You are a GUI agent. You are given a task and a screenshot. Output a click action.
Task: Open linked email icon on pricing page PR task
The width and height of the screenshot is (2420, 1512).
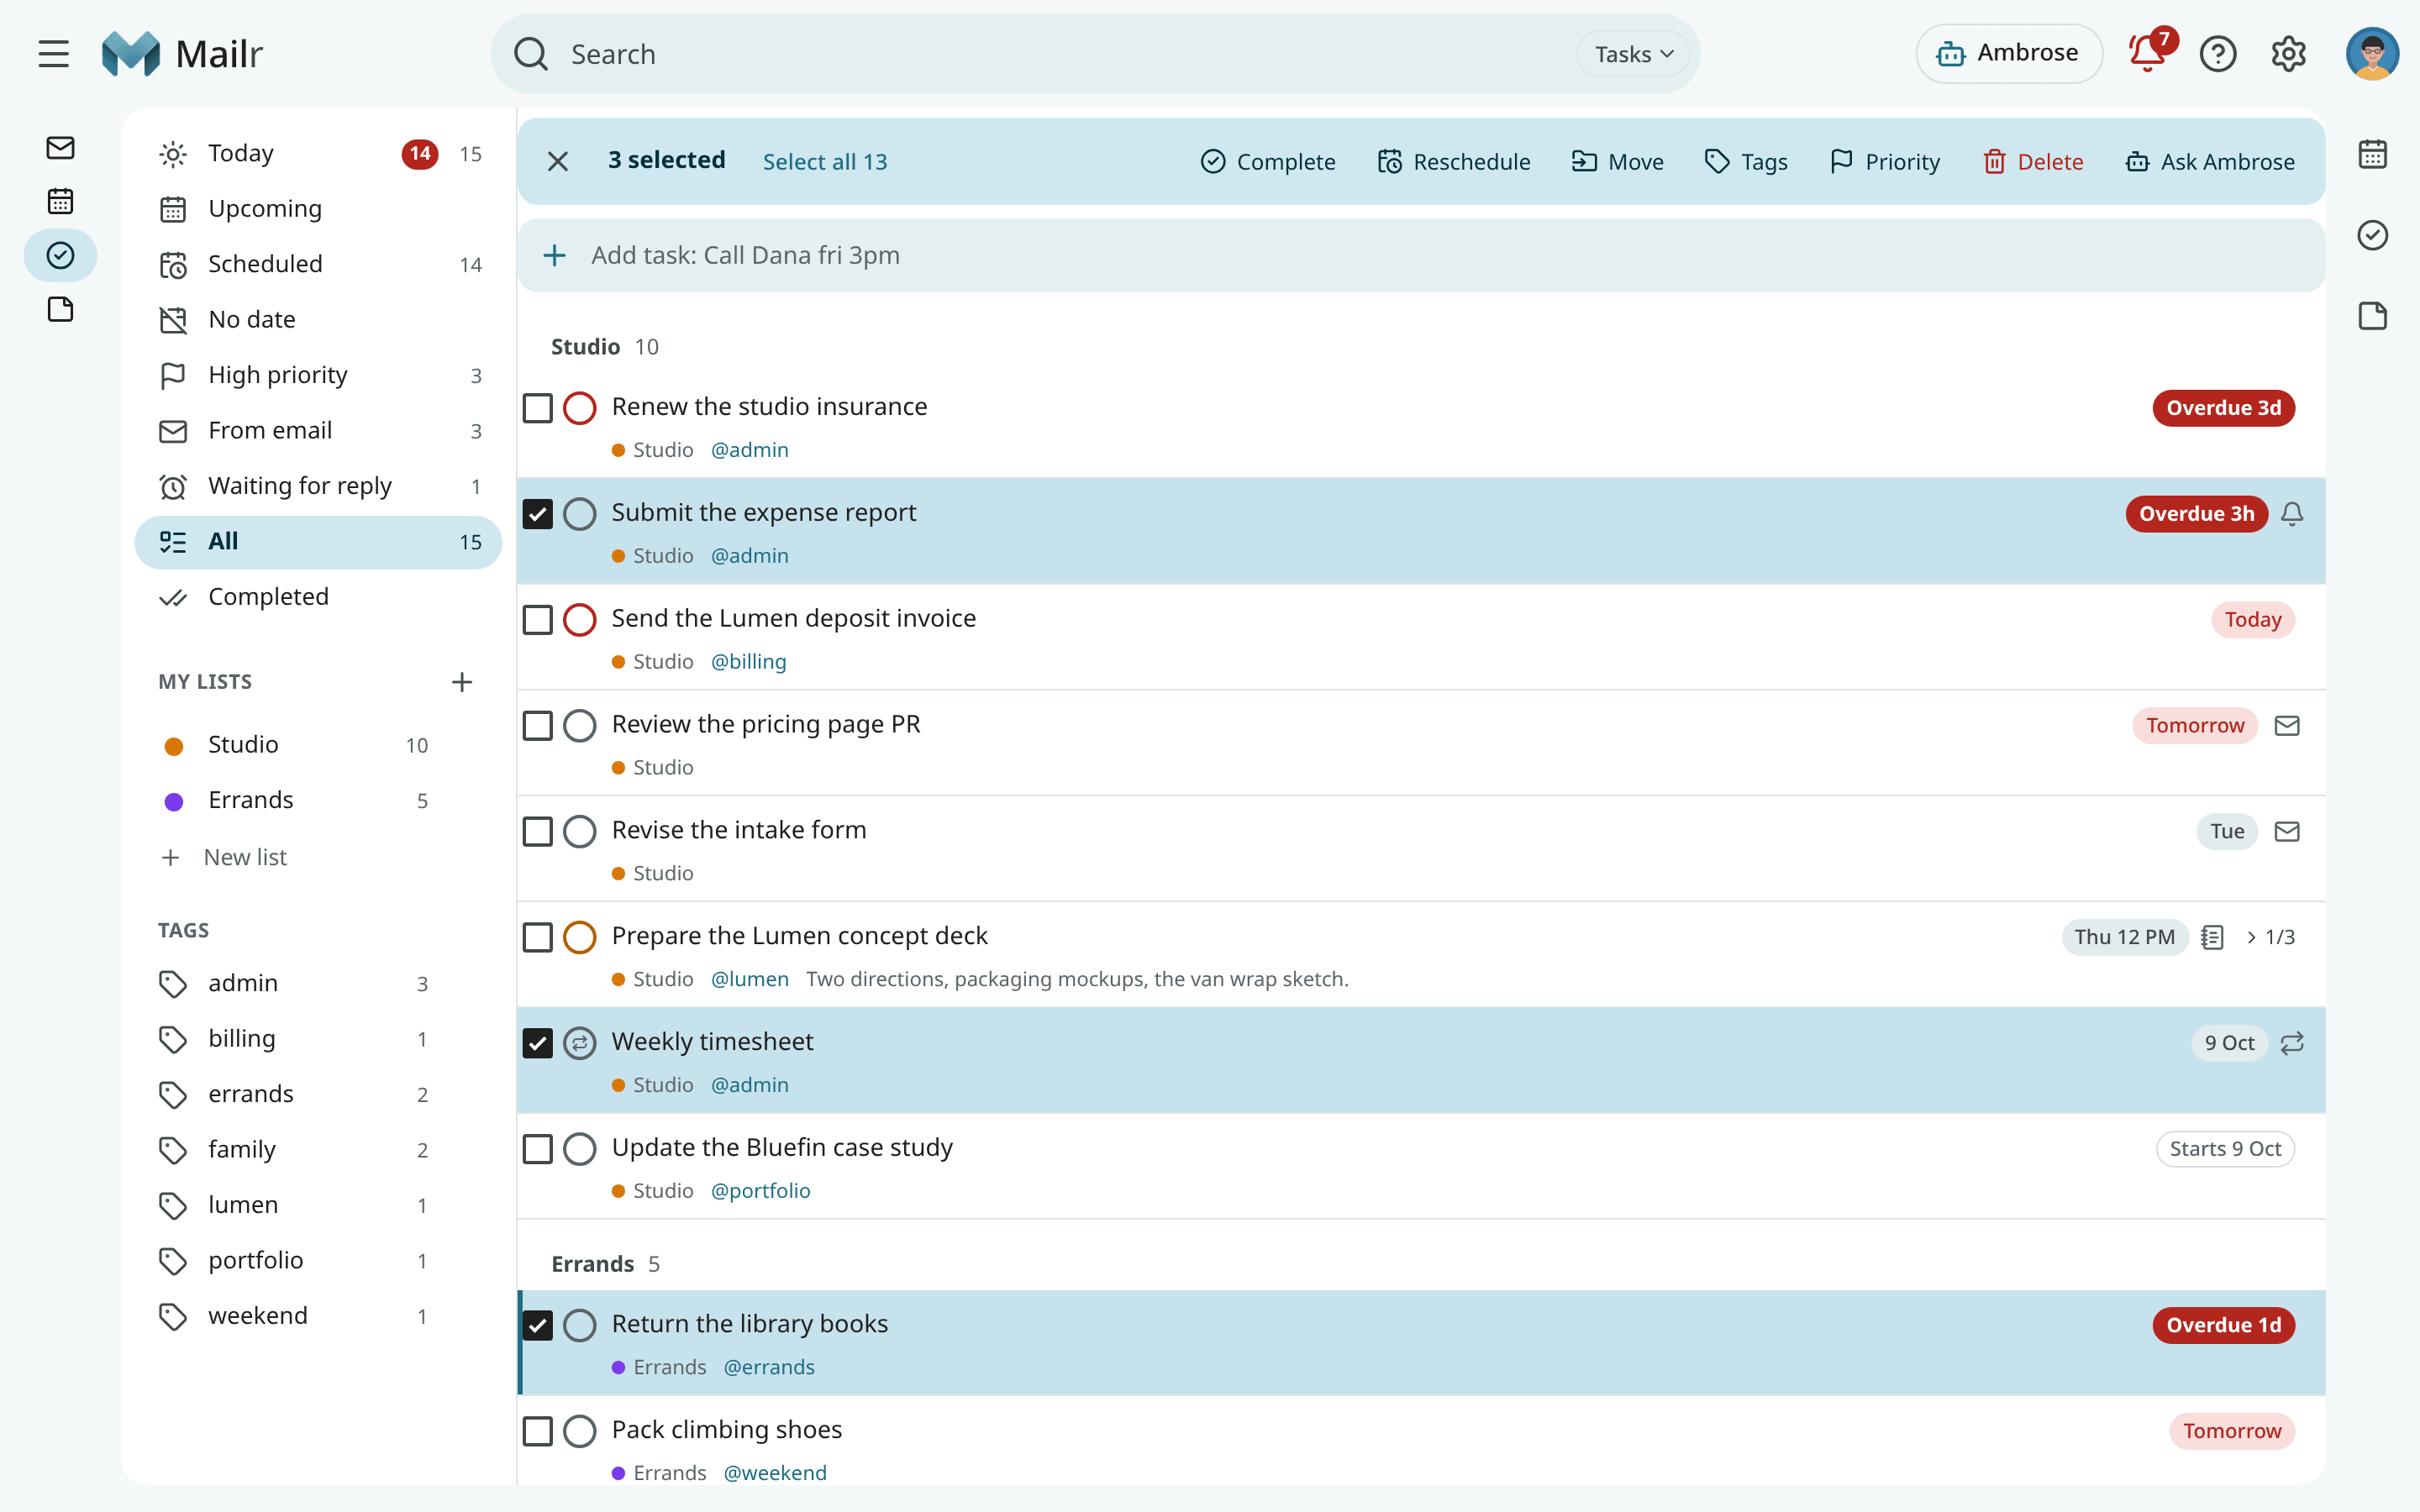[2287, 725]
